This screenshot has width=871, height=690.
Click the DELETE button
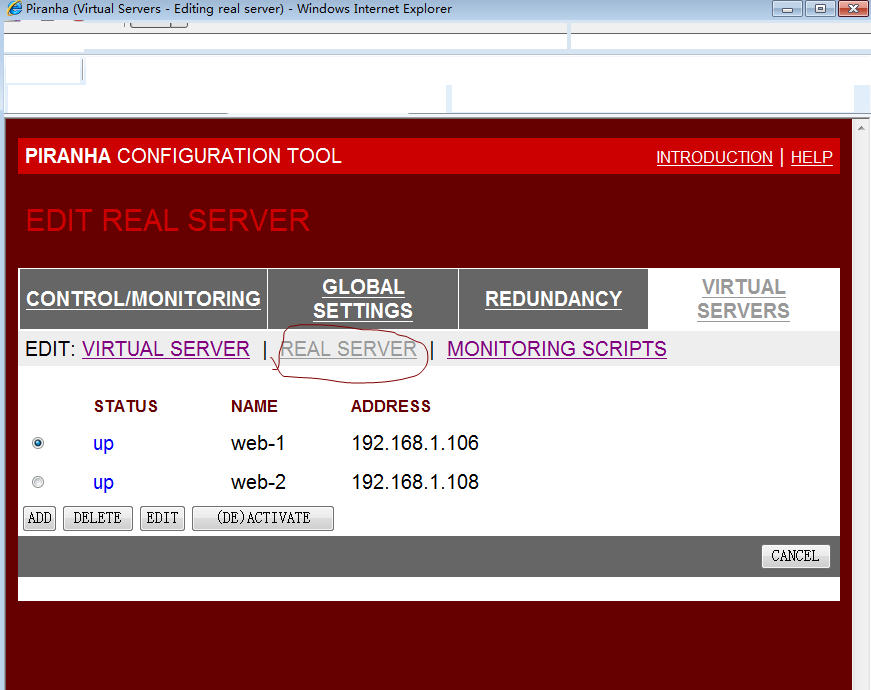98,518
